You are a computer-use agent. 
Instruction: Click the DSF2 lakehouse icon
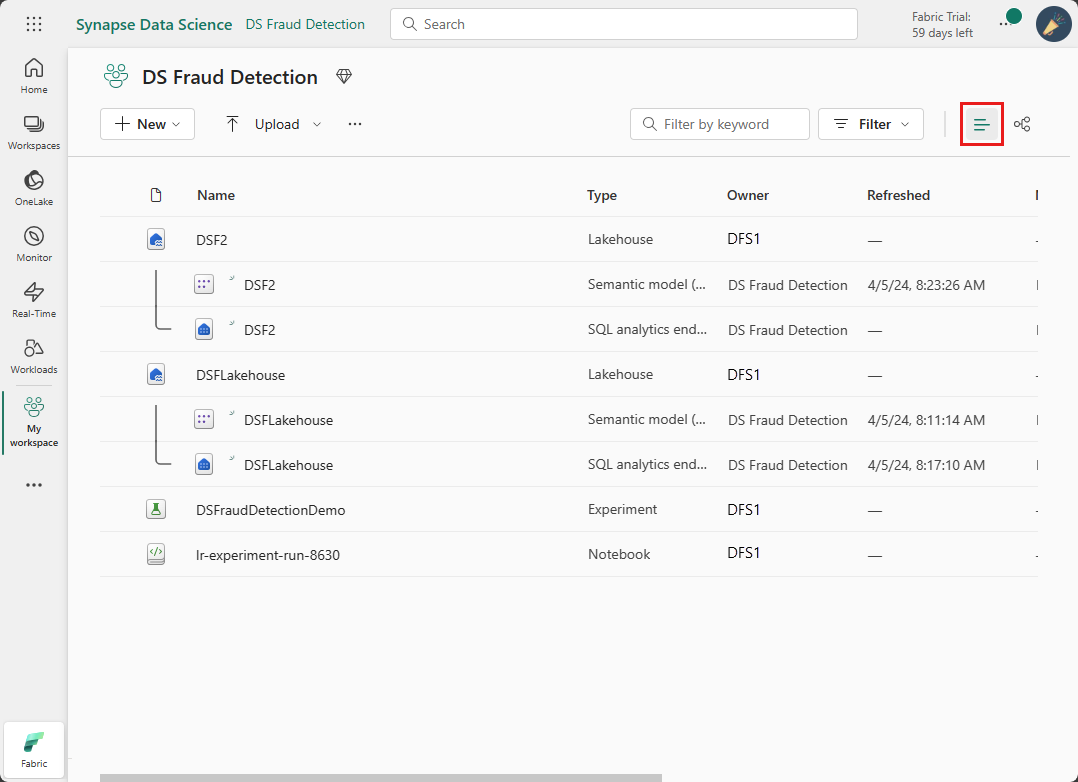pyautogui.click(x=156, y=239)
